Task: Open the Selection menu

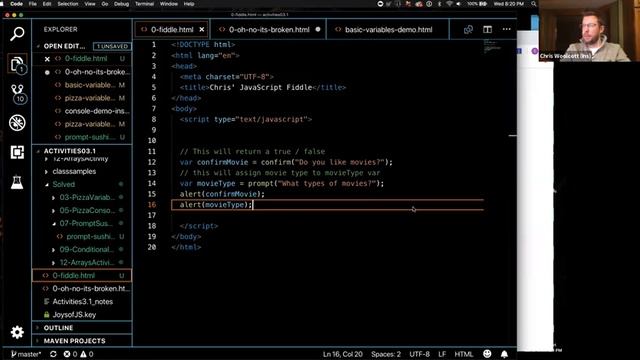Action: 68,4
